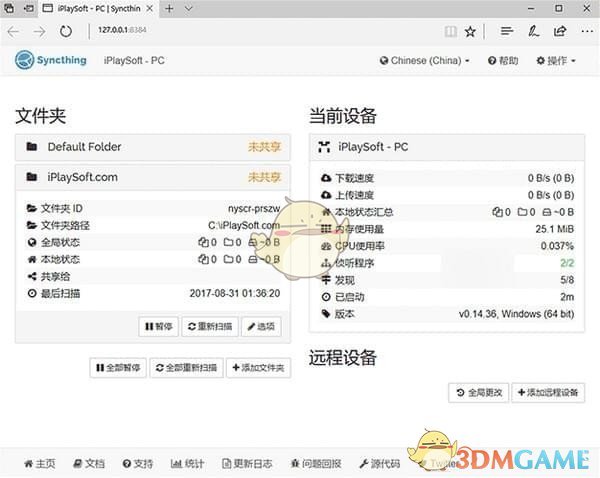Collapse the iPlaySoft.com folder panel

point(153,177)
